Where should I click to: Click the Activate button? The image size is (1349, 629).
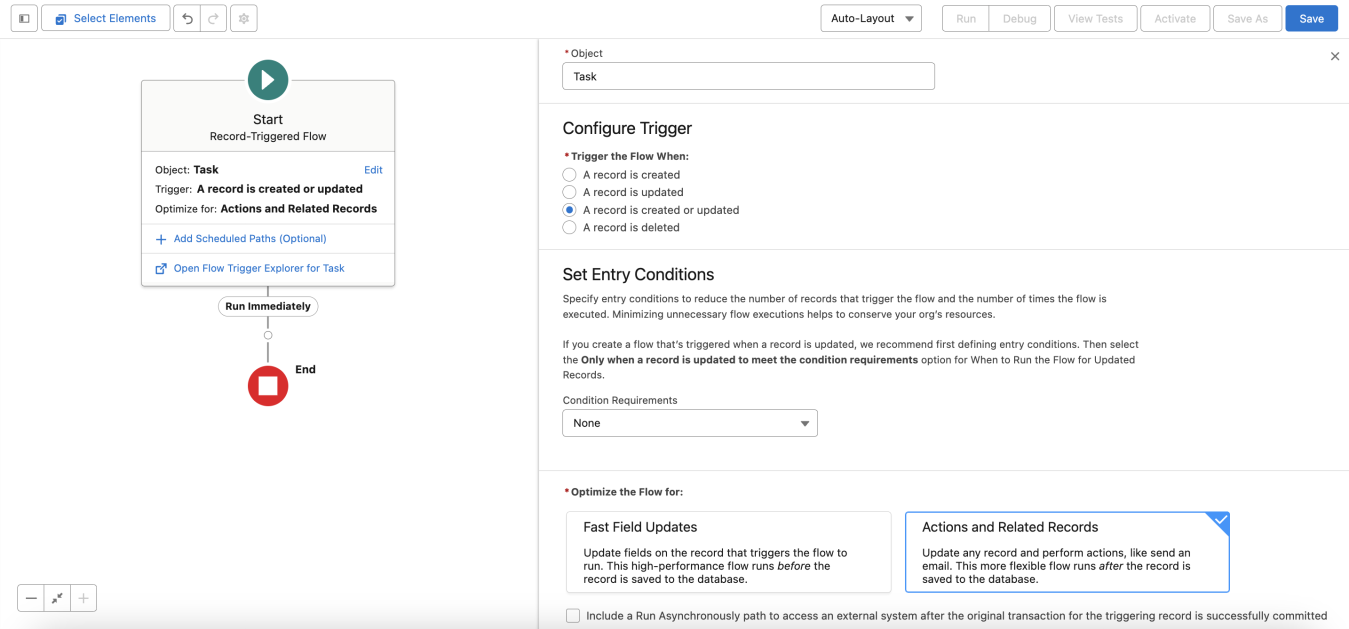tap(1175, 18)
